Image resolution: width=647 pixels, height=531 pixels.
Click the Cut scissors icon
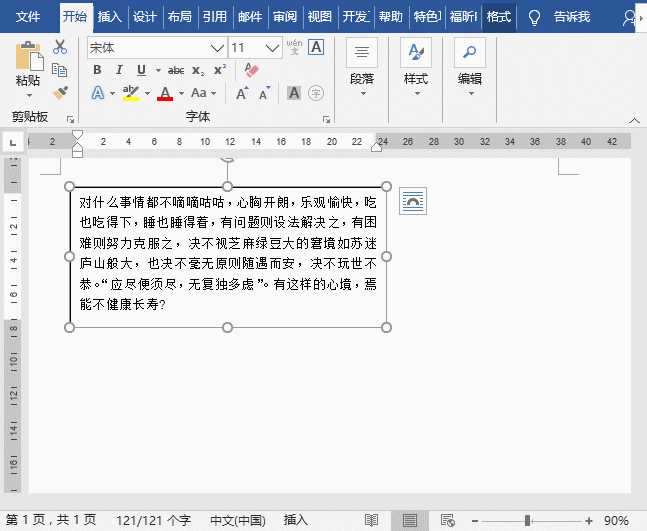(60, 47)
